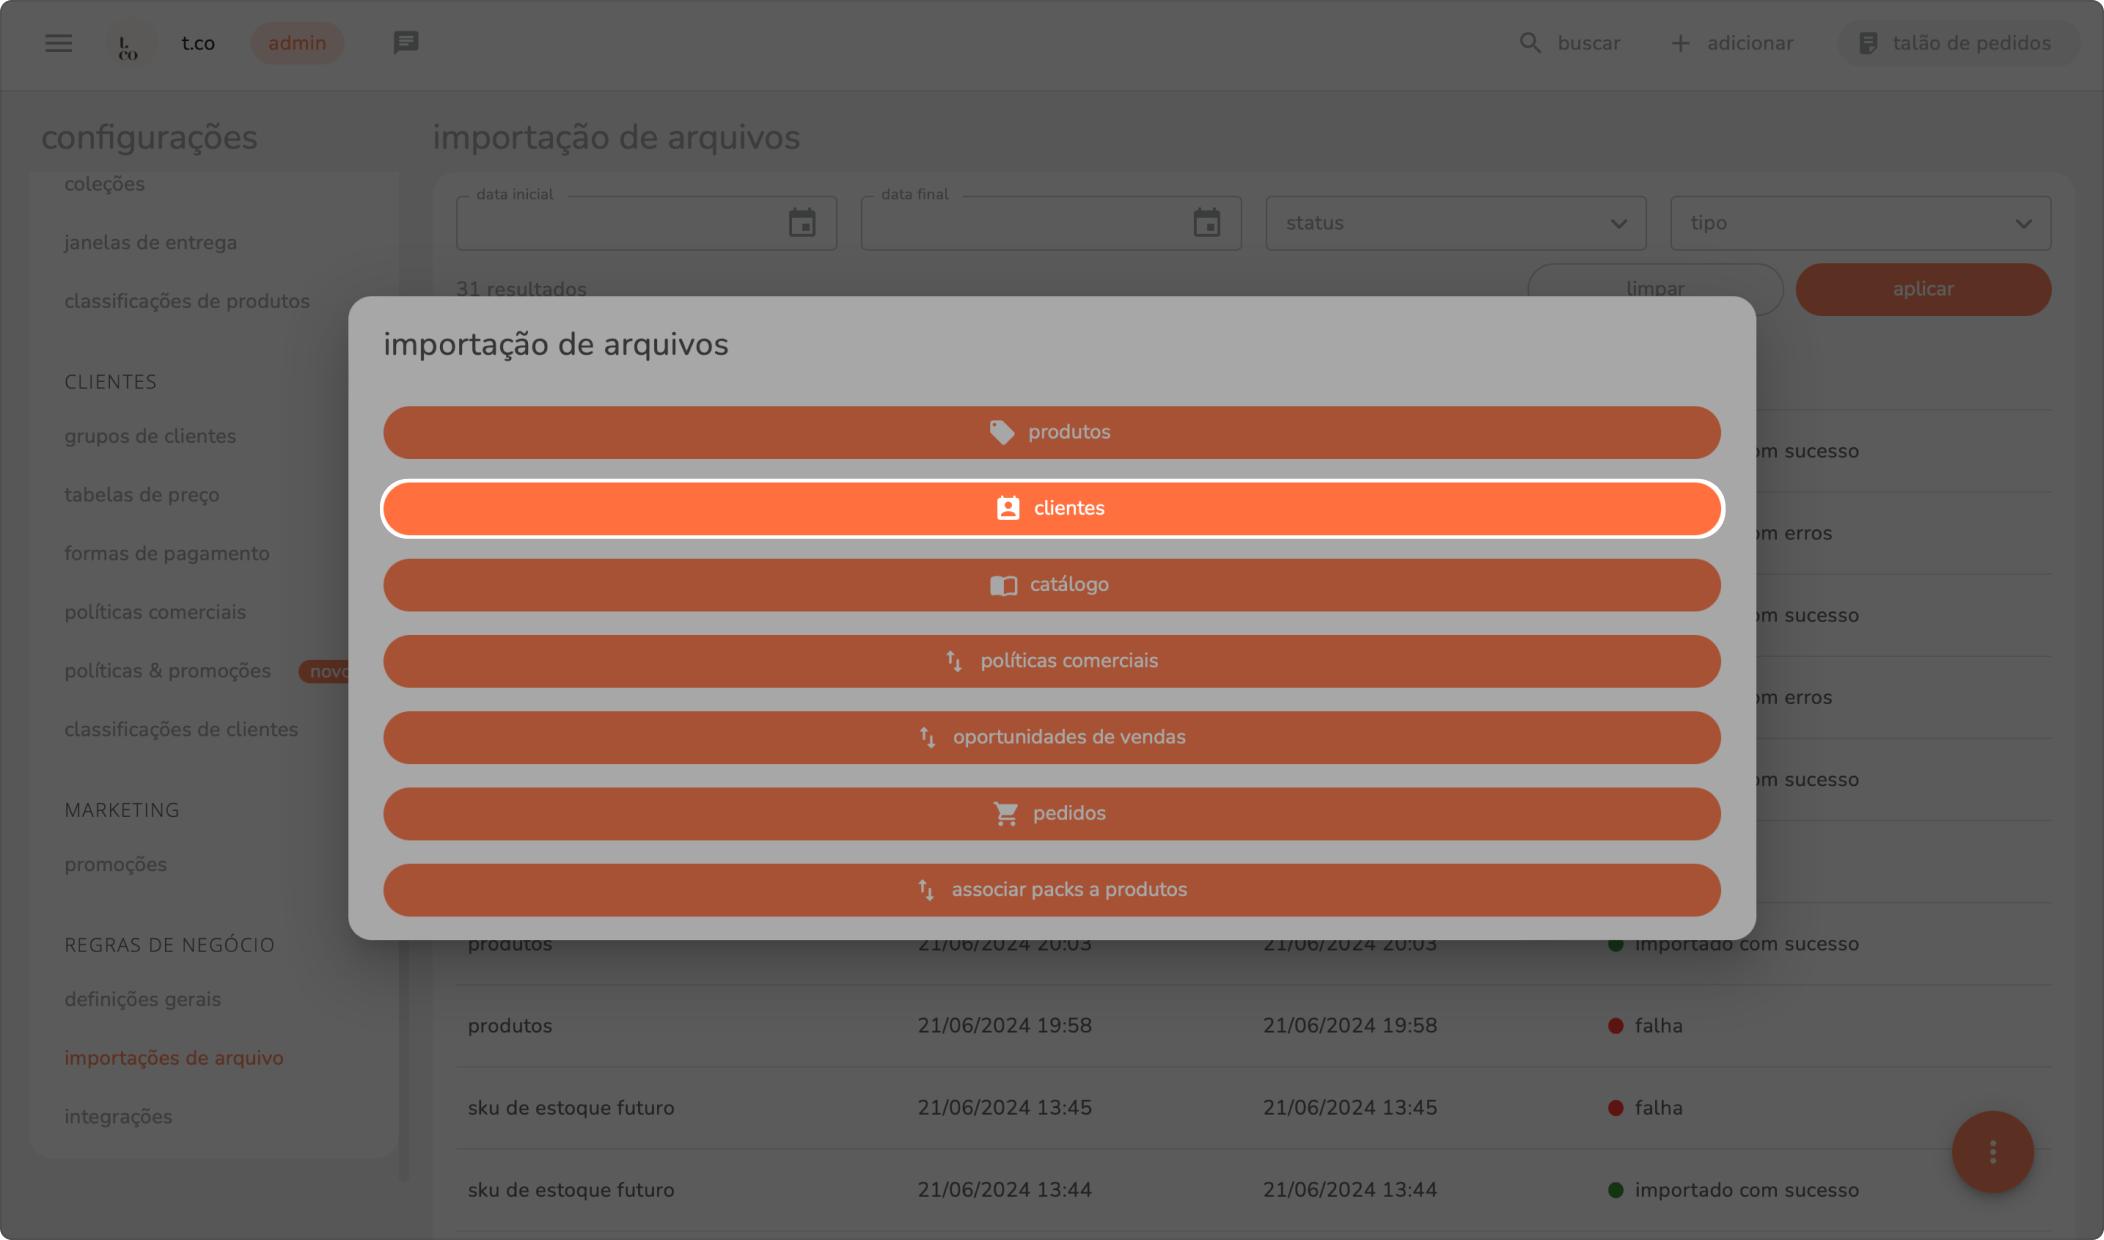Image resolution: width=2104 pixels, height=1240 pixels.
Task: Choose políticas comerciais import option
Action: pyautogui.click(x=1051, y=661)
